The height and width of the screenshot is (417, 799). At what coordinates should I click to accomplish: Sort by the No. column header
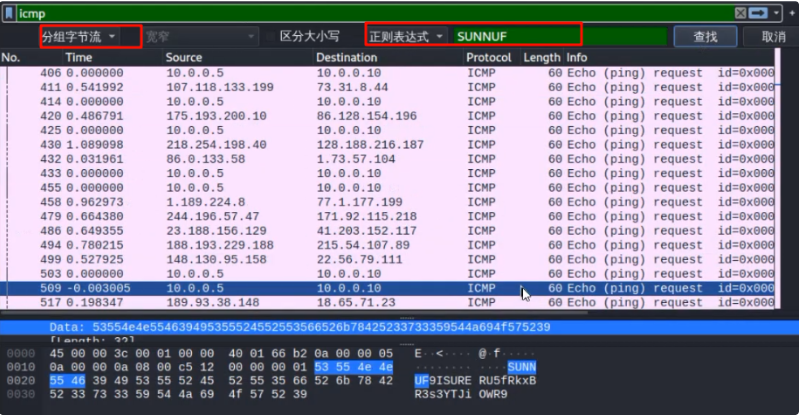31,58
